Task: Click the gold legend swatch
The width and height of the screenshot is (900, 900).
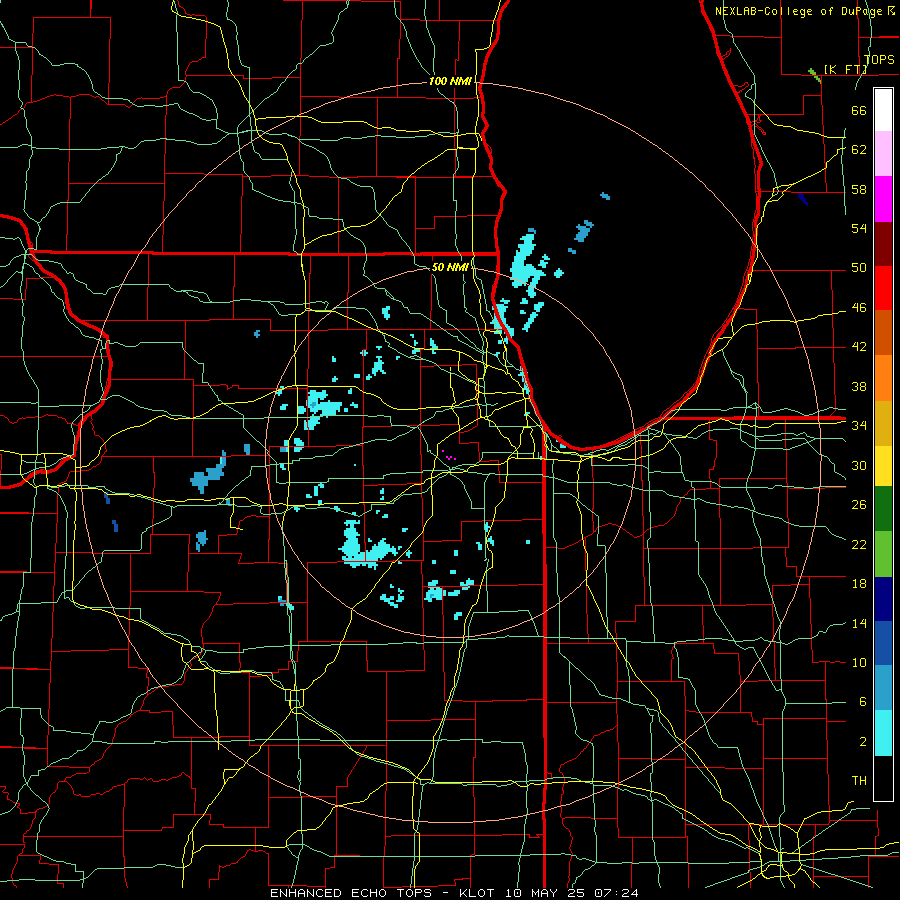Action: [883, 423]
